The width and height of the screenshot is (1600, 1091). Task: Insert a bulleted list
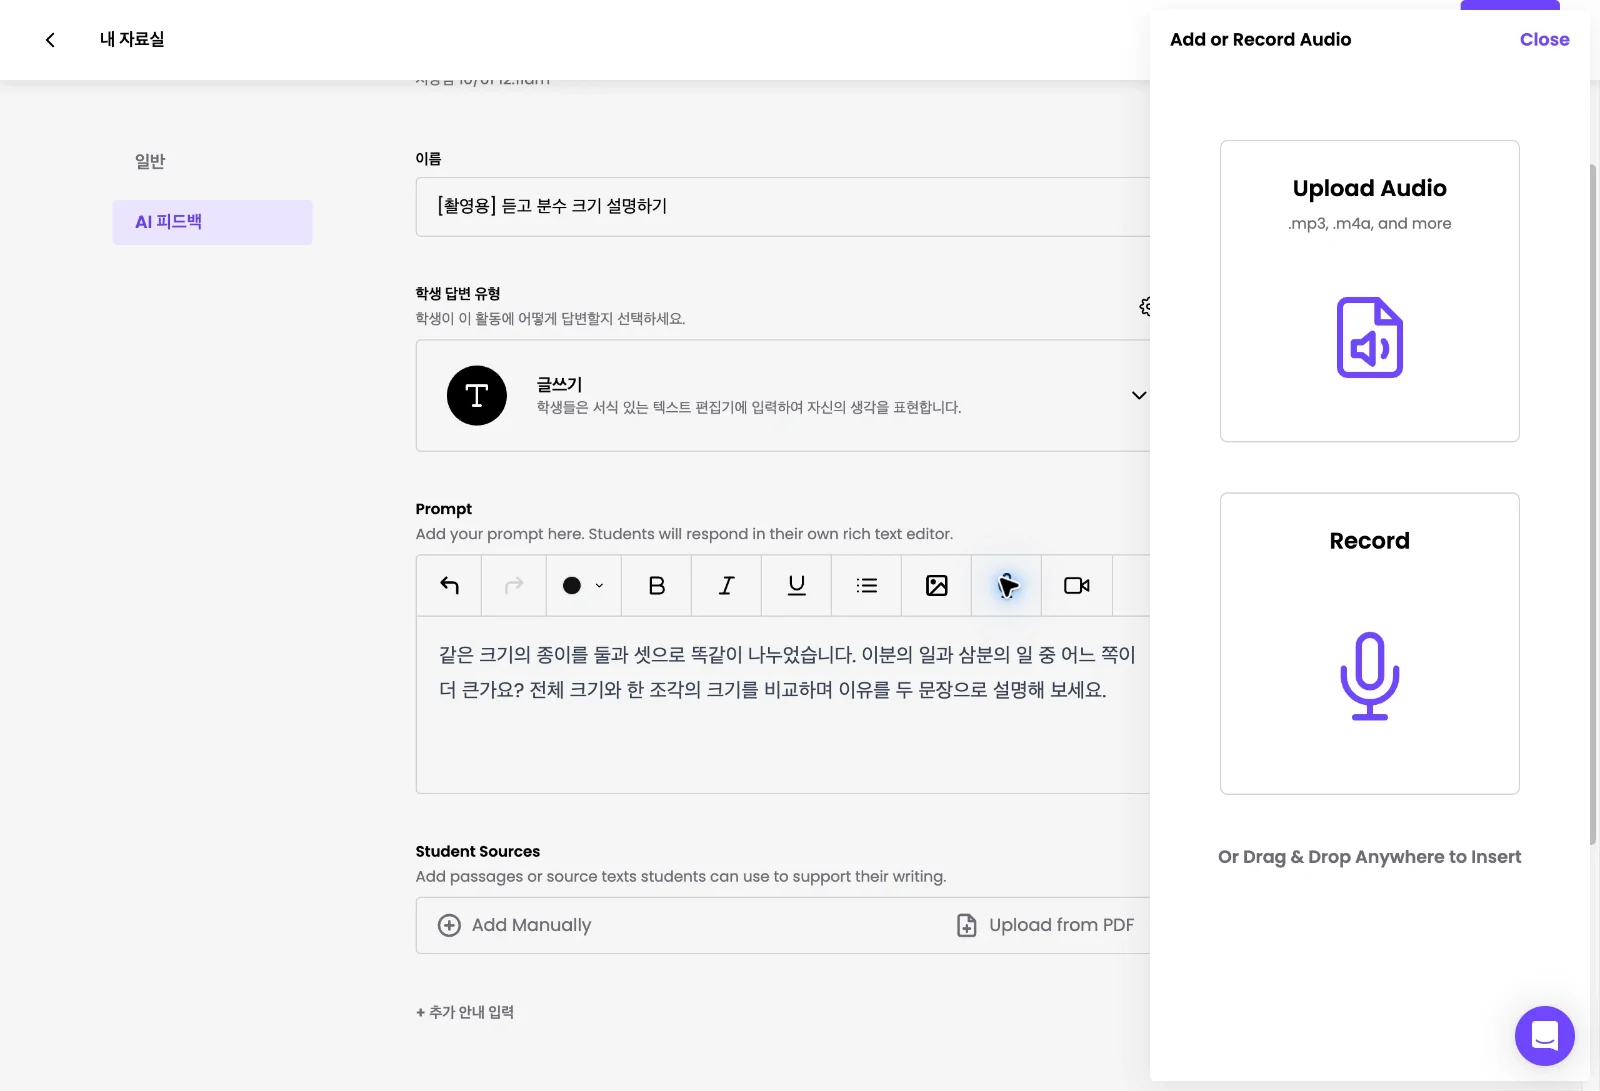[x=867, y=585]
